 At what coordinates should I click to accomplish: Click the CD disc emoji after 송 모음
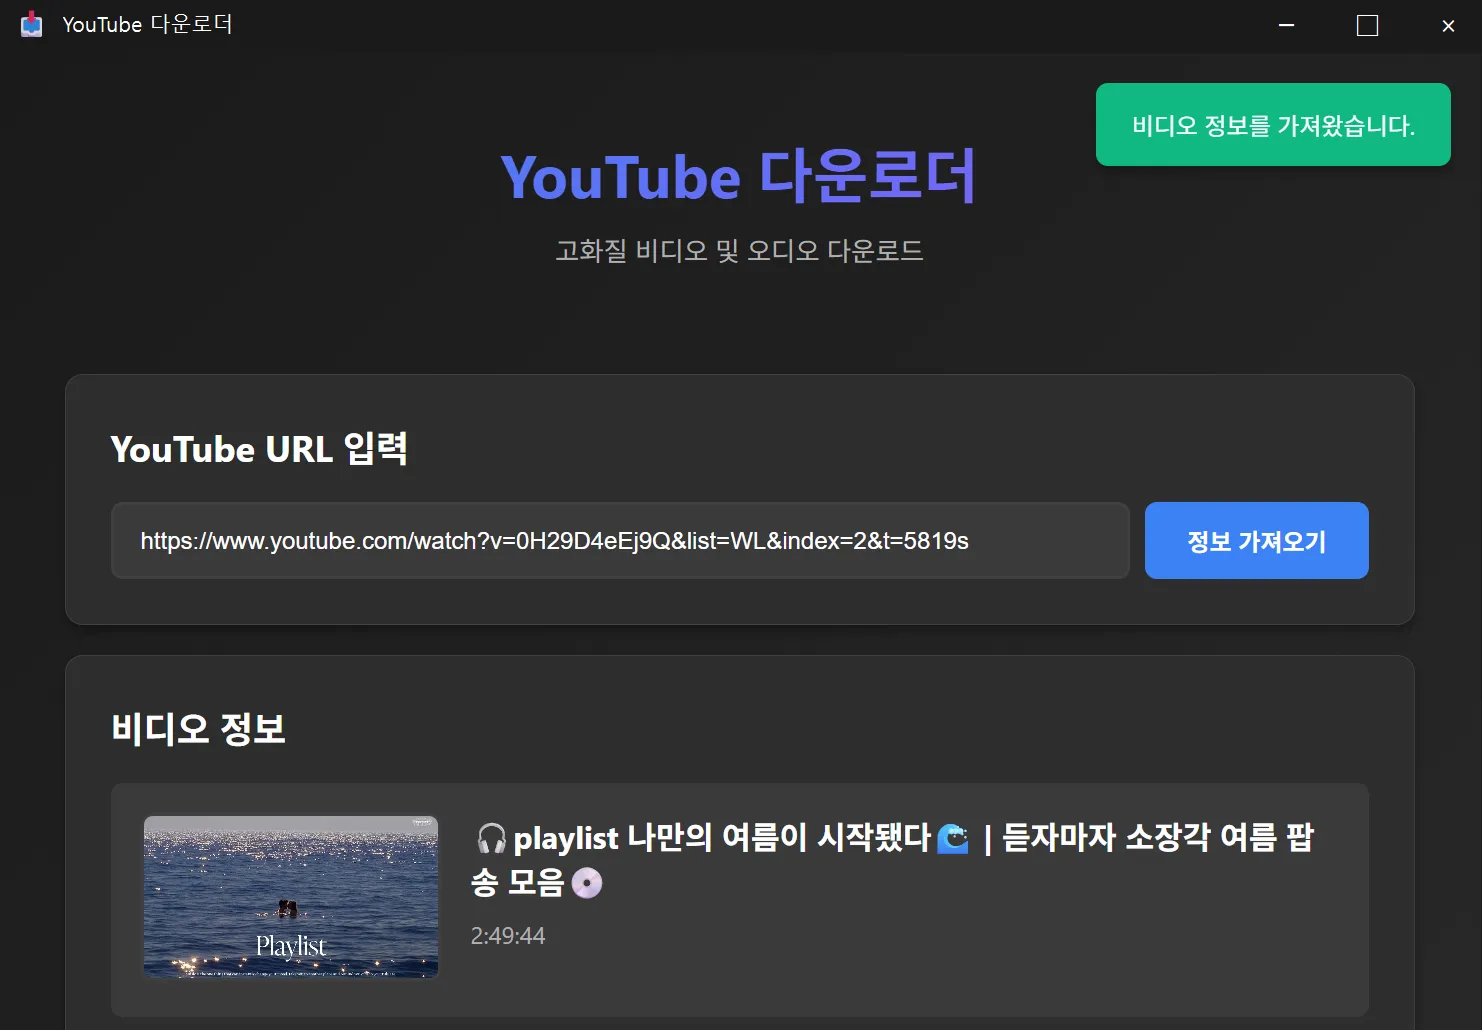coord(587,883)
